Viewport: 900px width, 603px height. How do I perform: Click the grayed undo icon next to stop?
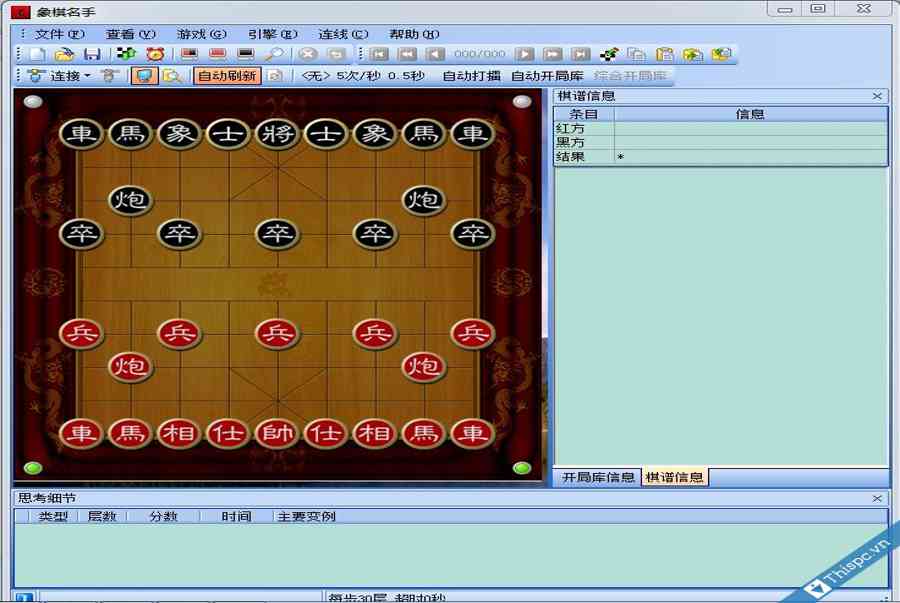[336, 55]
